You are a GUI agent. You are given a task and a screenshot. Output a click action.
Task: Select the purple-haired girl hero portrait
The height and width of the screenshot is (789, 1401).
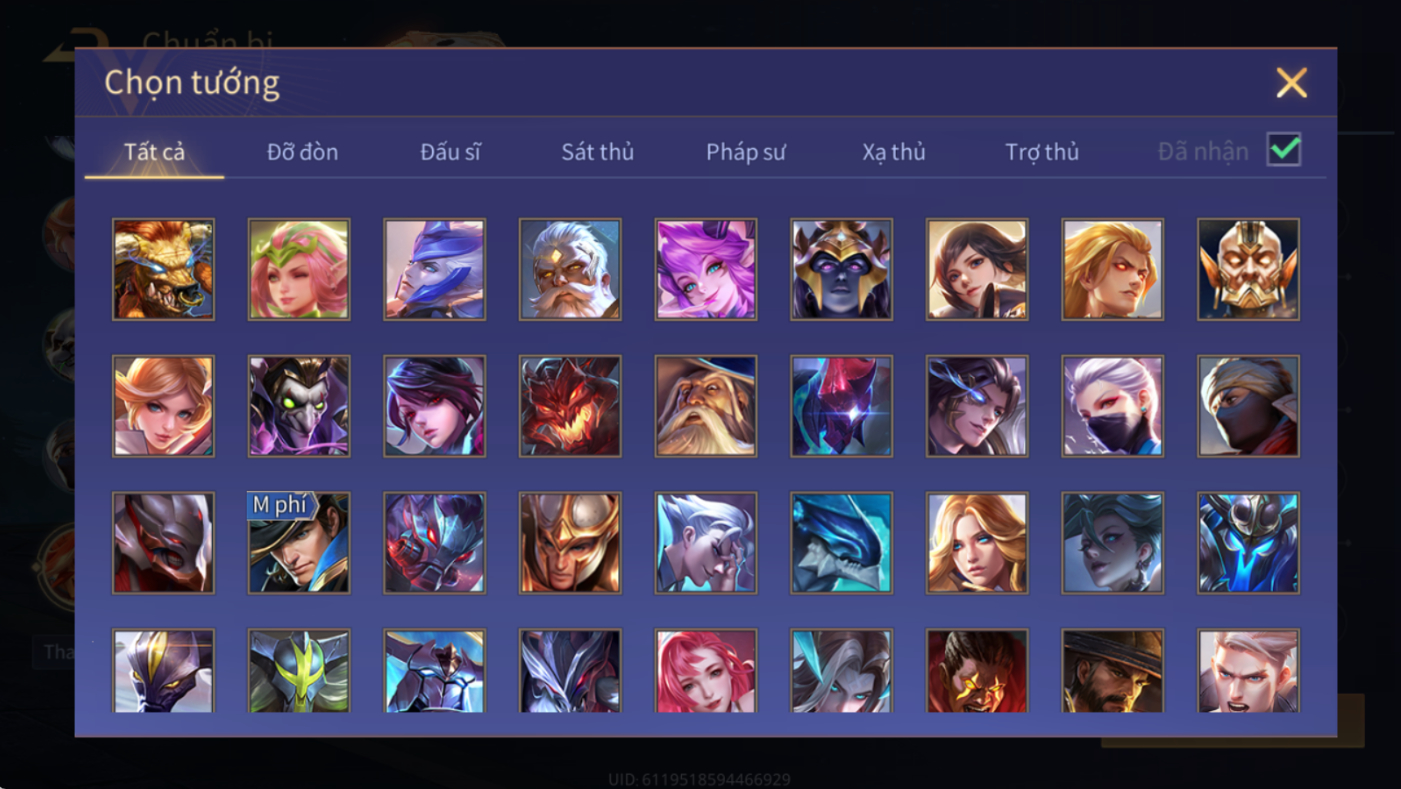click(x=706, y=270)
